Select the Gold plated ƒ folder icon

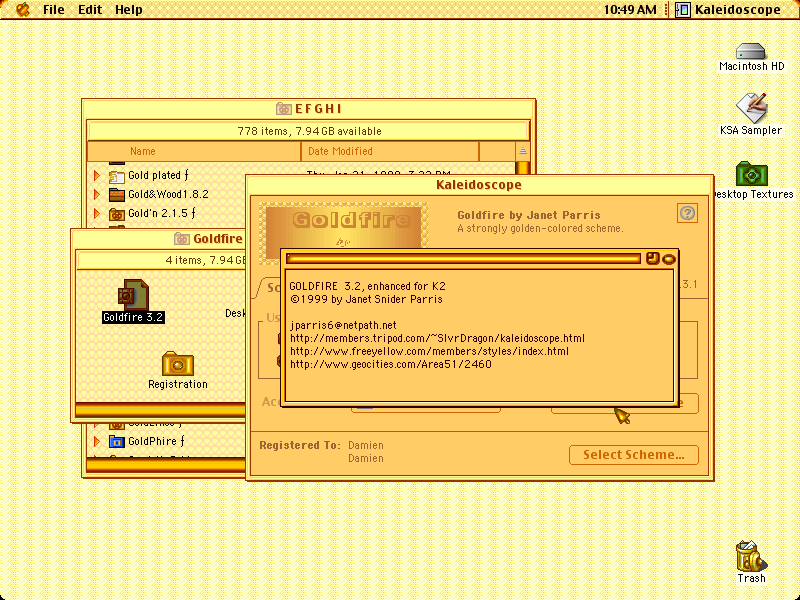click(117, 176)
